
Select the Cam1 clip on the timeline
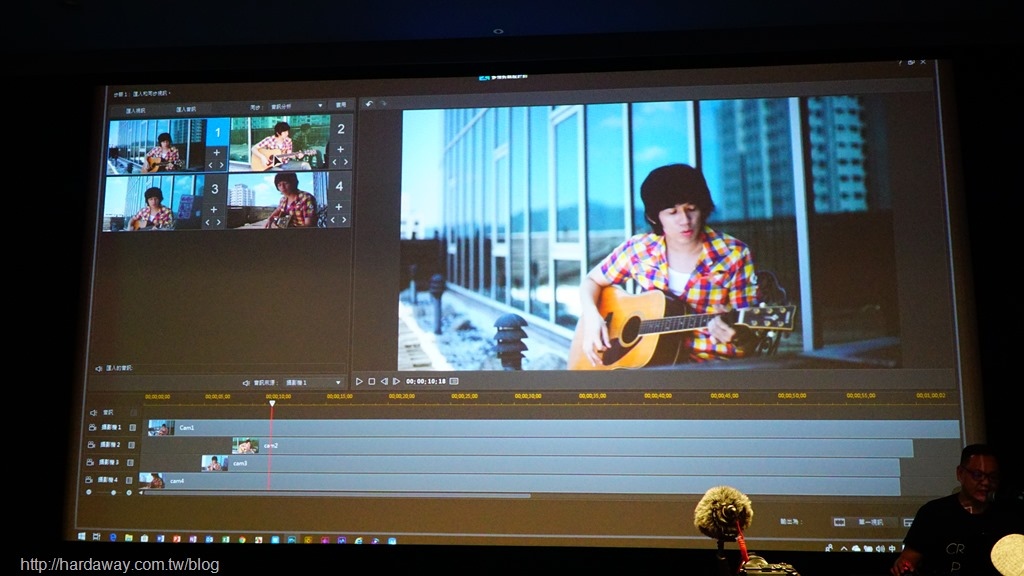pyautogui.click(x=554, y=428)
